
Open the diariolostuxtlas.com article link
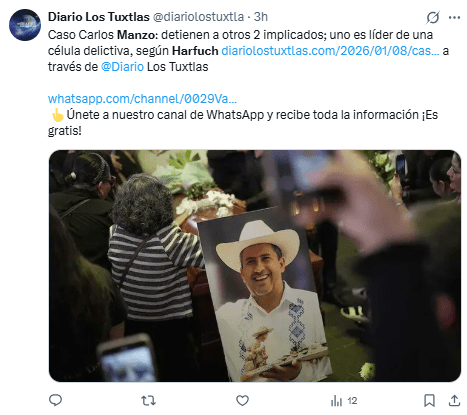[330, 51]
